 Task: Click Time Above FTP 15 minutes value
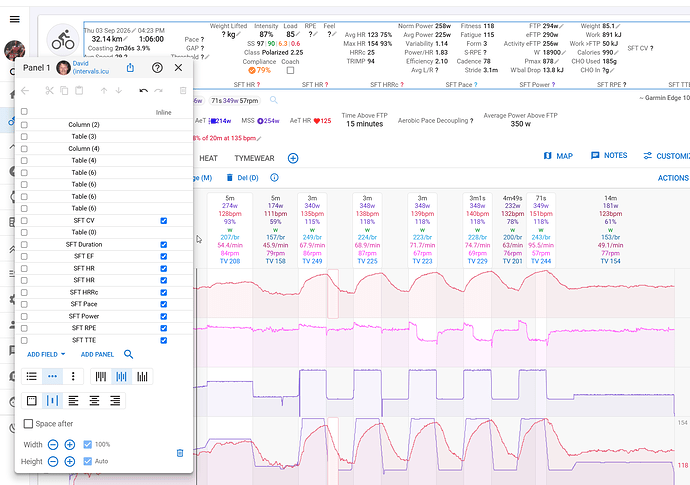pos(364,124)
